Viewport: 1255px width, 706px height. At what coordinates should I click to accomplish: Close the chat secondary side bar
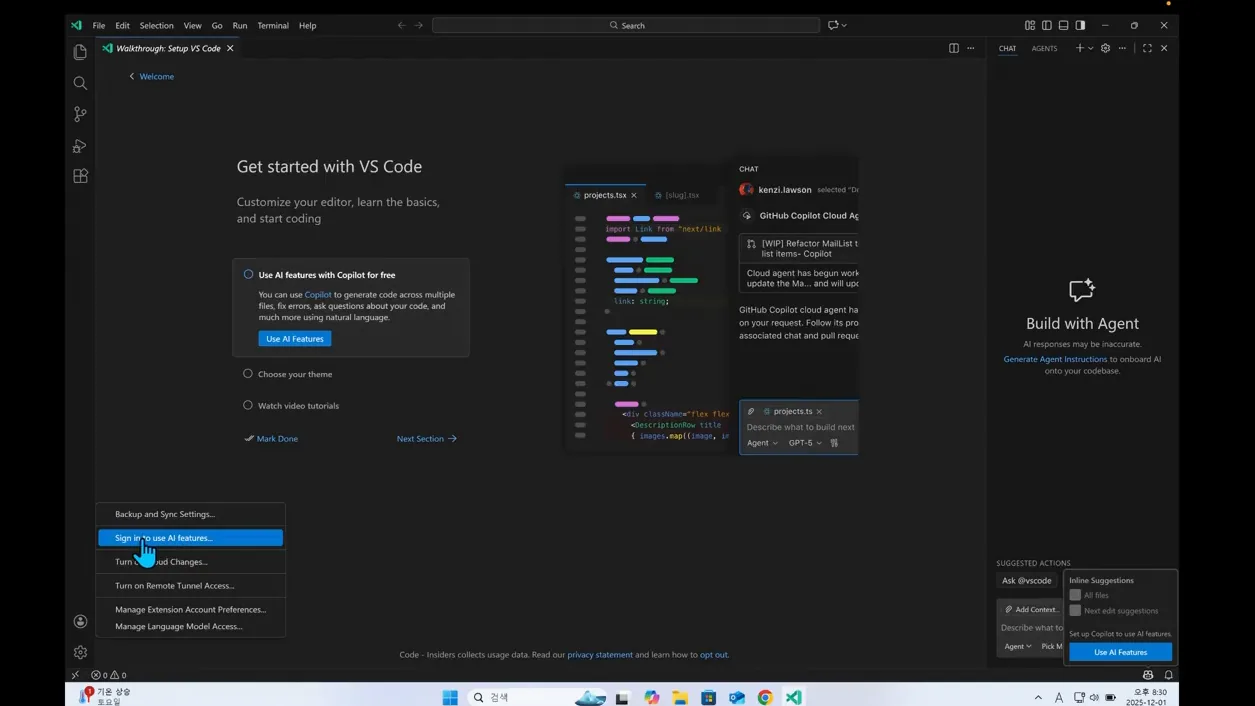pyautogui.click(x=1164, y=48)
